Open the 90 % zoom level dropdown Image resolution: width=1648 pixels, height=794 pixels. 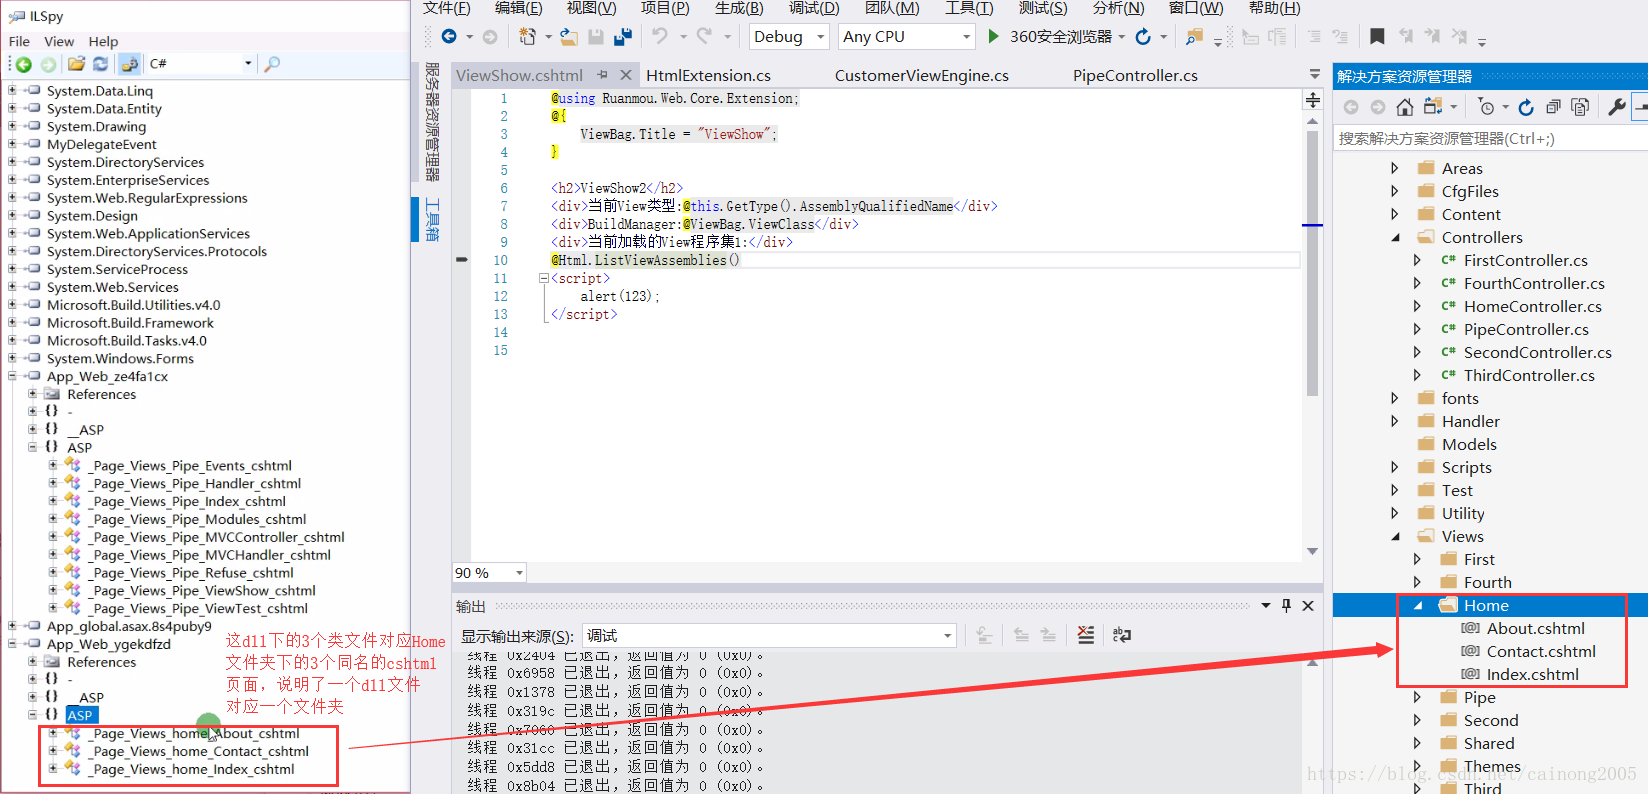tap(519, 573)
